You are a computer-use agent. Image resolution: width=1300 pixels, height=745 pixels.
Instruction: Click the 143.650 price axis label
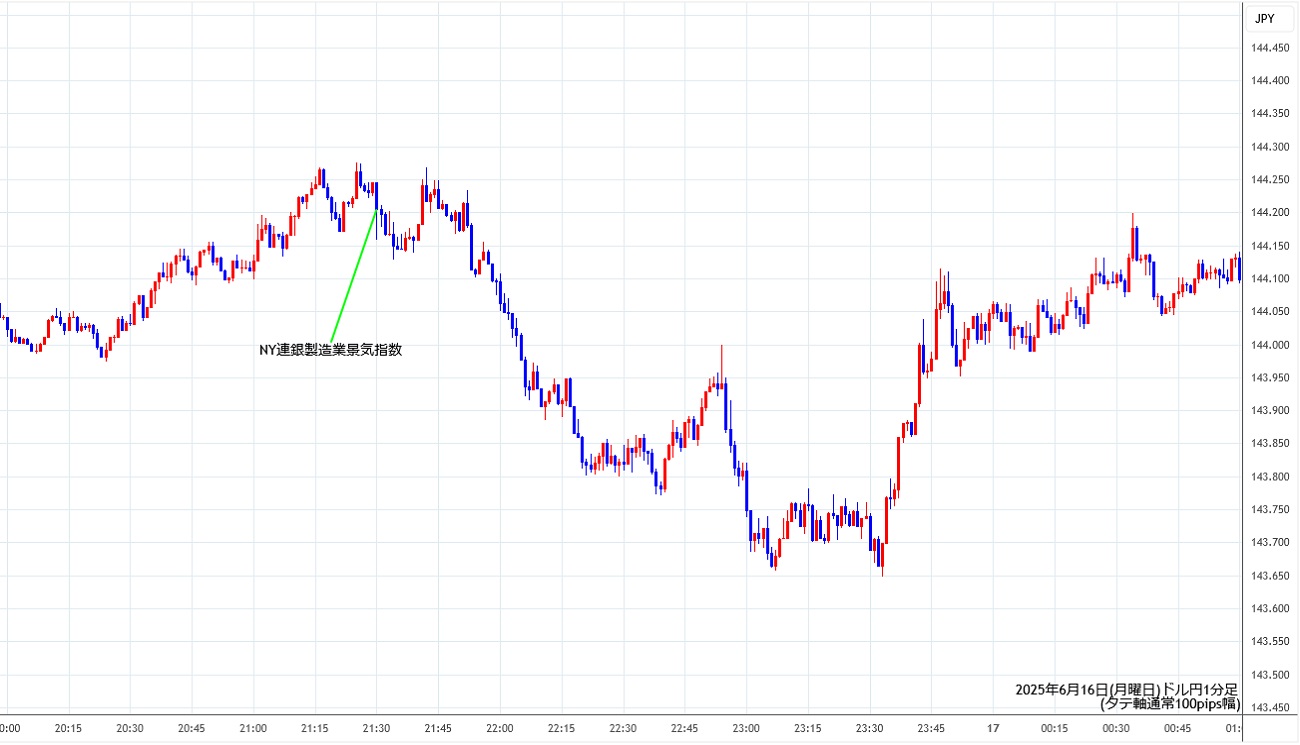pos(1270,576)
